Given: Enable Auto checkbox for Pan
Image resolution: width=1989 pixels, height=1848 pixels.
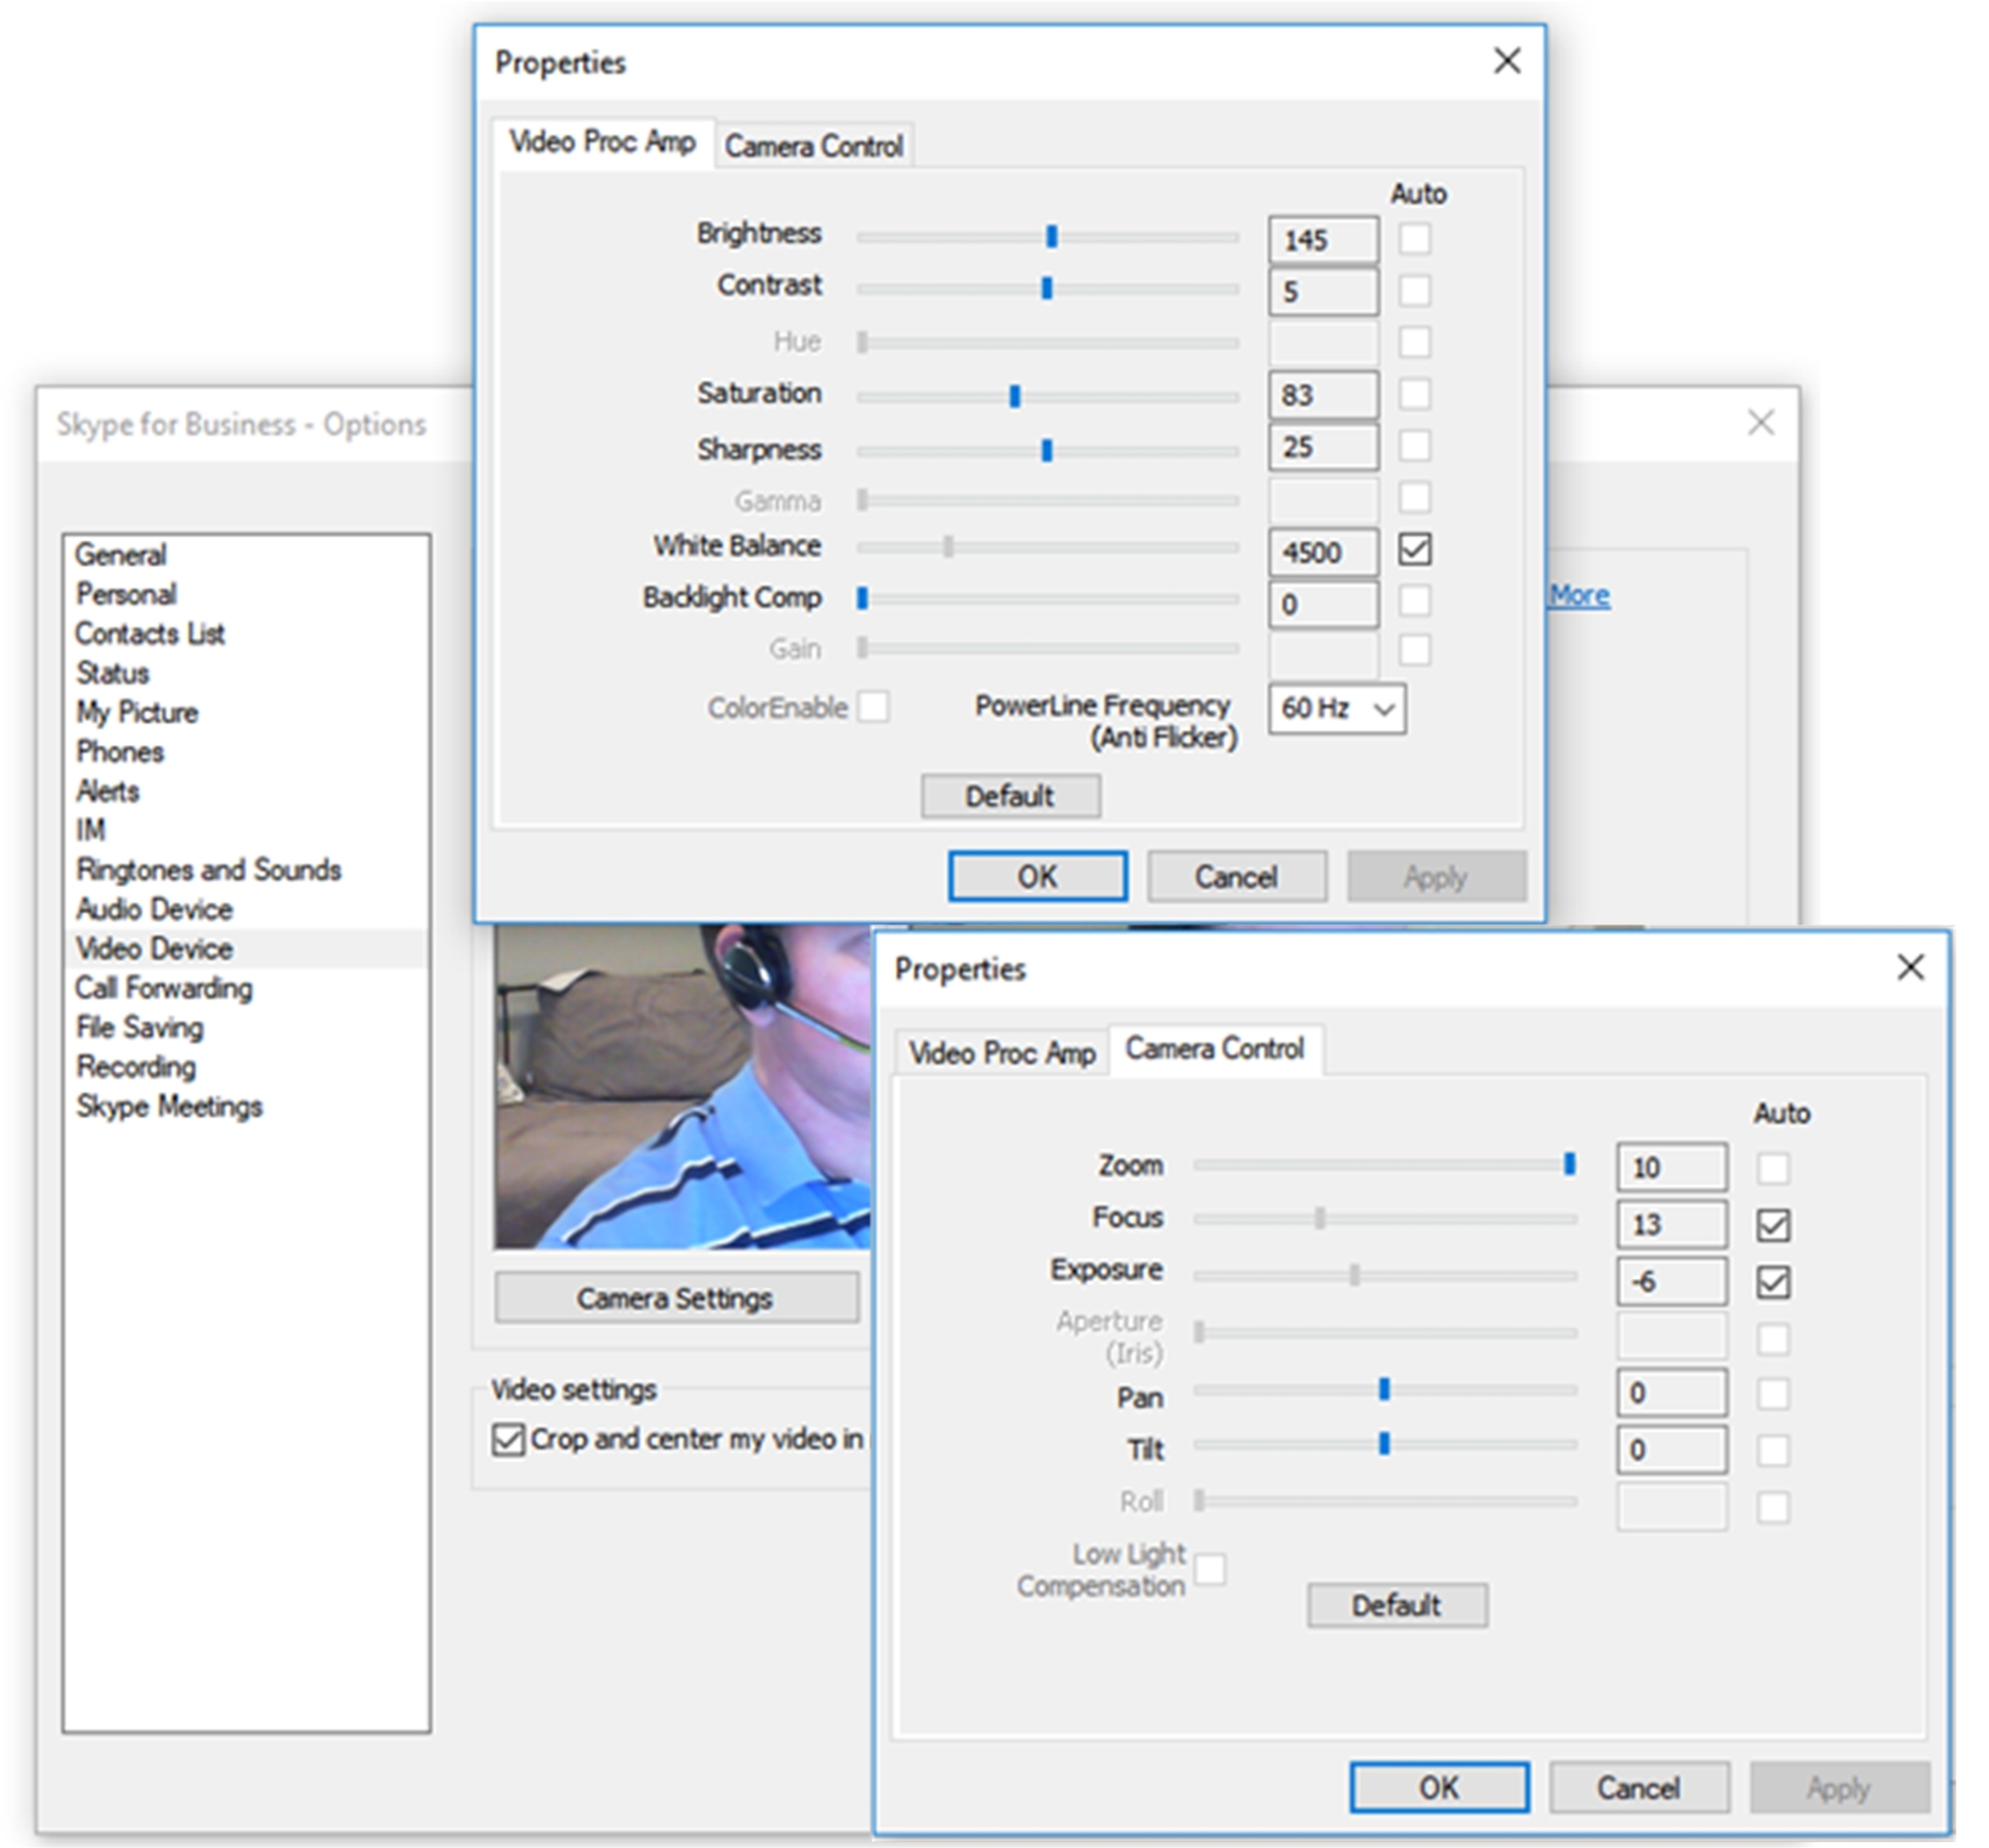Looking at the screenshot, I should click(1772, 1394).
